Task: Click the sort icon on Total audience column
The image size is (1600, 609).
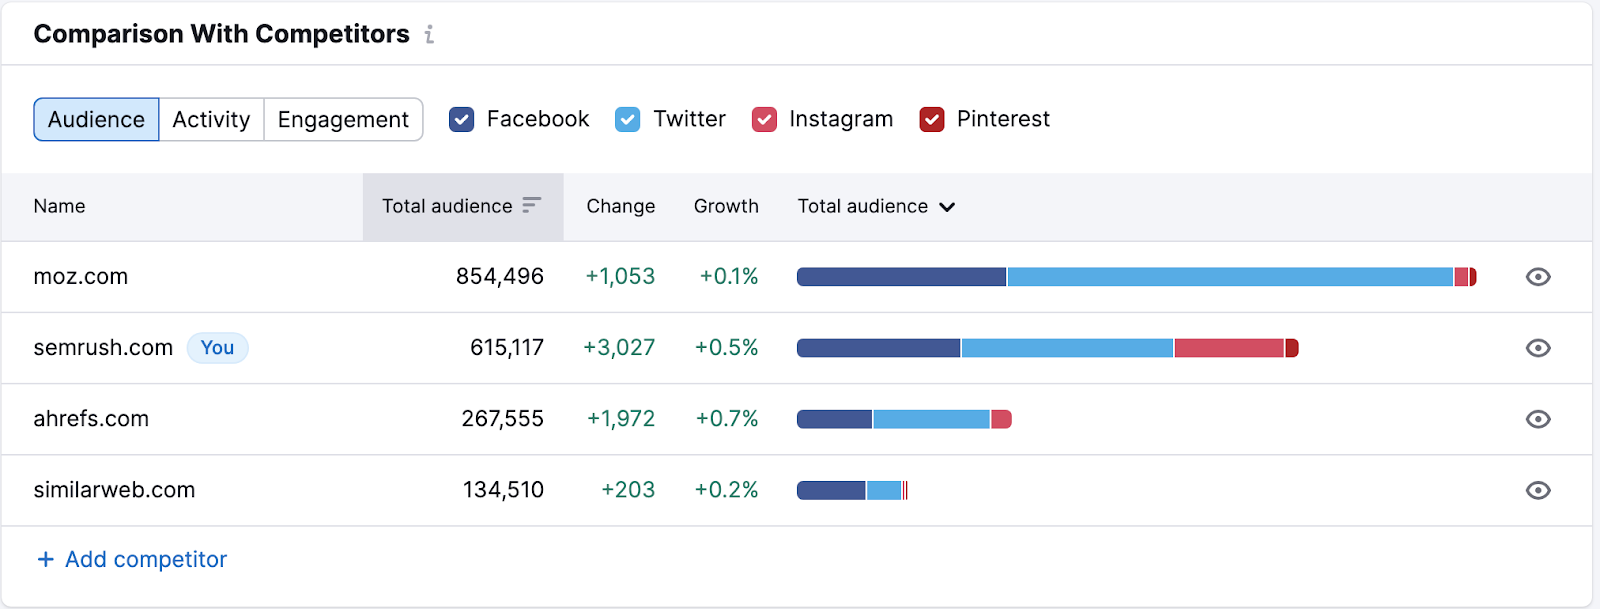Action: tap(531, 206)
